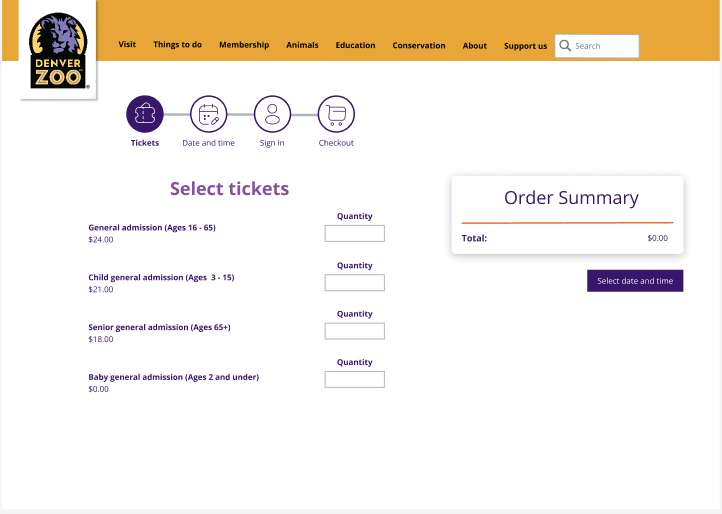This screenshot has width=722, height=514.
Task: Click the search magnifier icon
Action: [x=565, y=46]
